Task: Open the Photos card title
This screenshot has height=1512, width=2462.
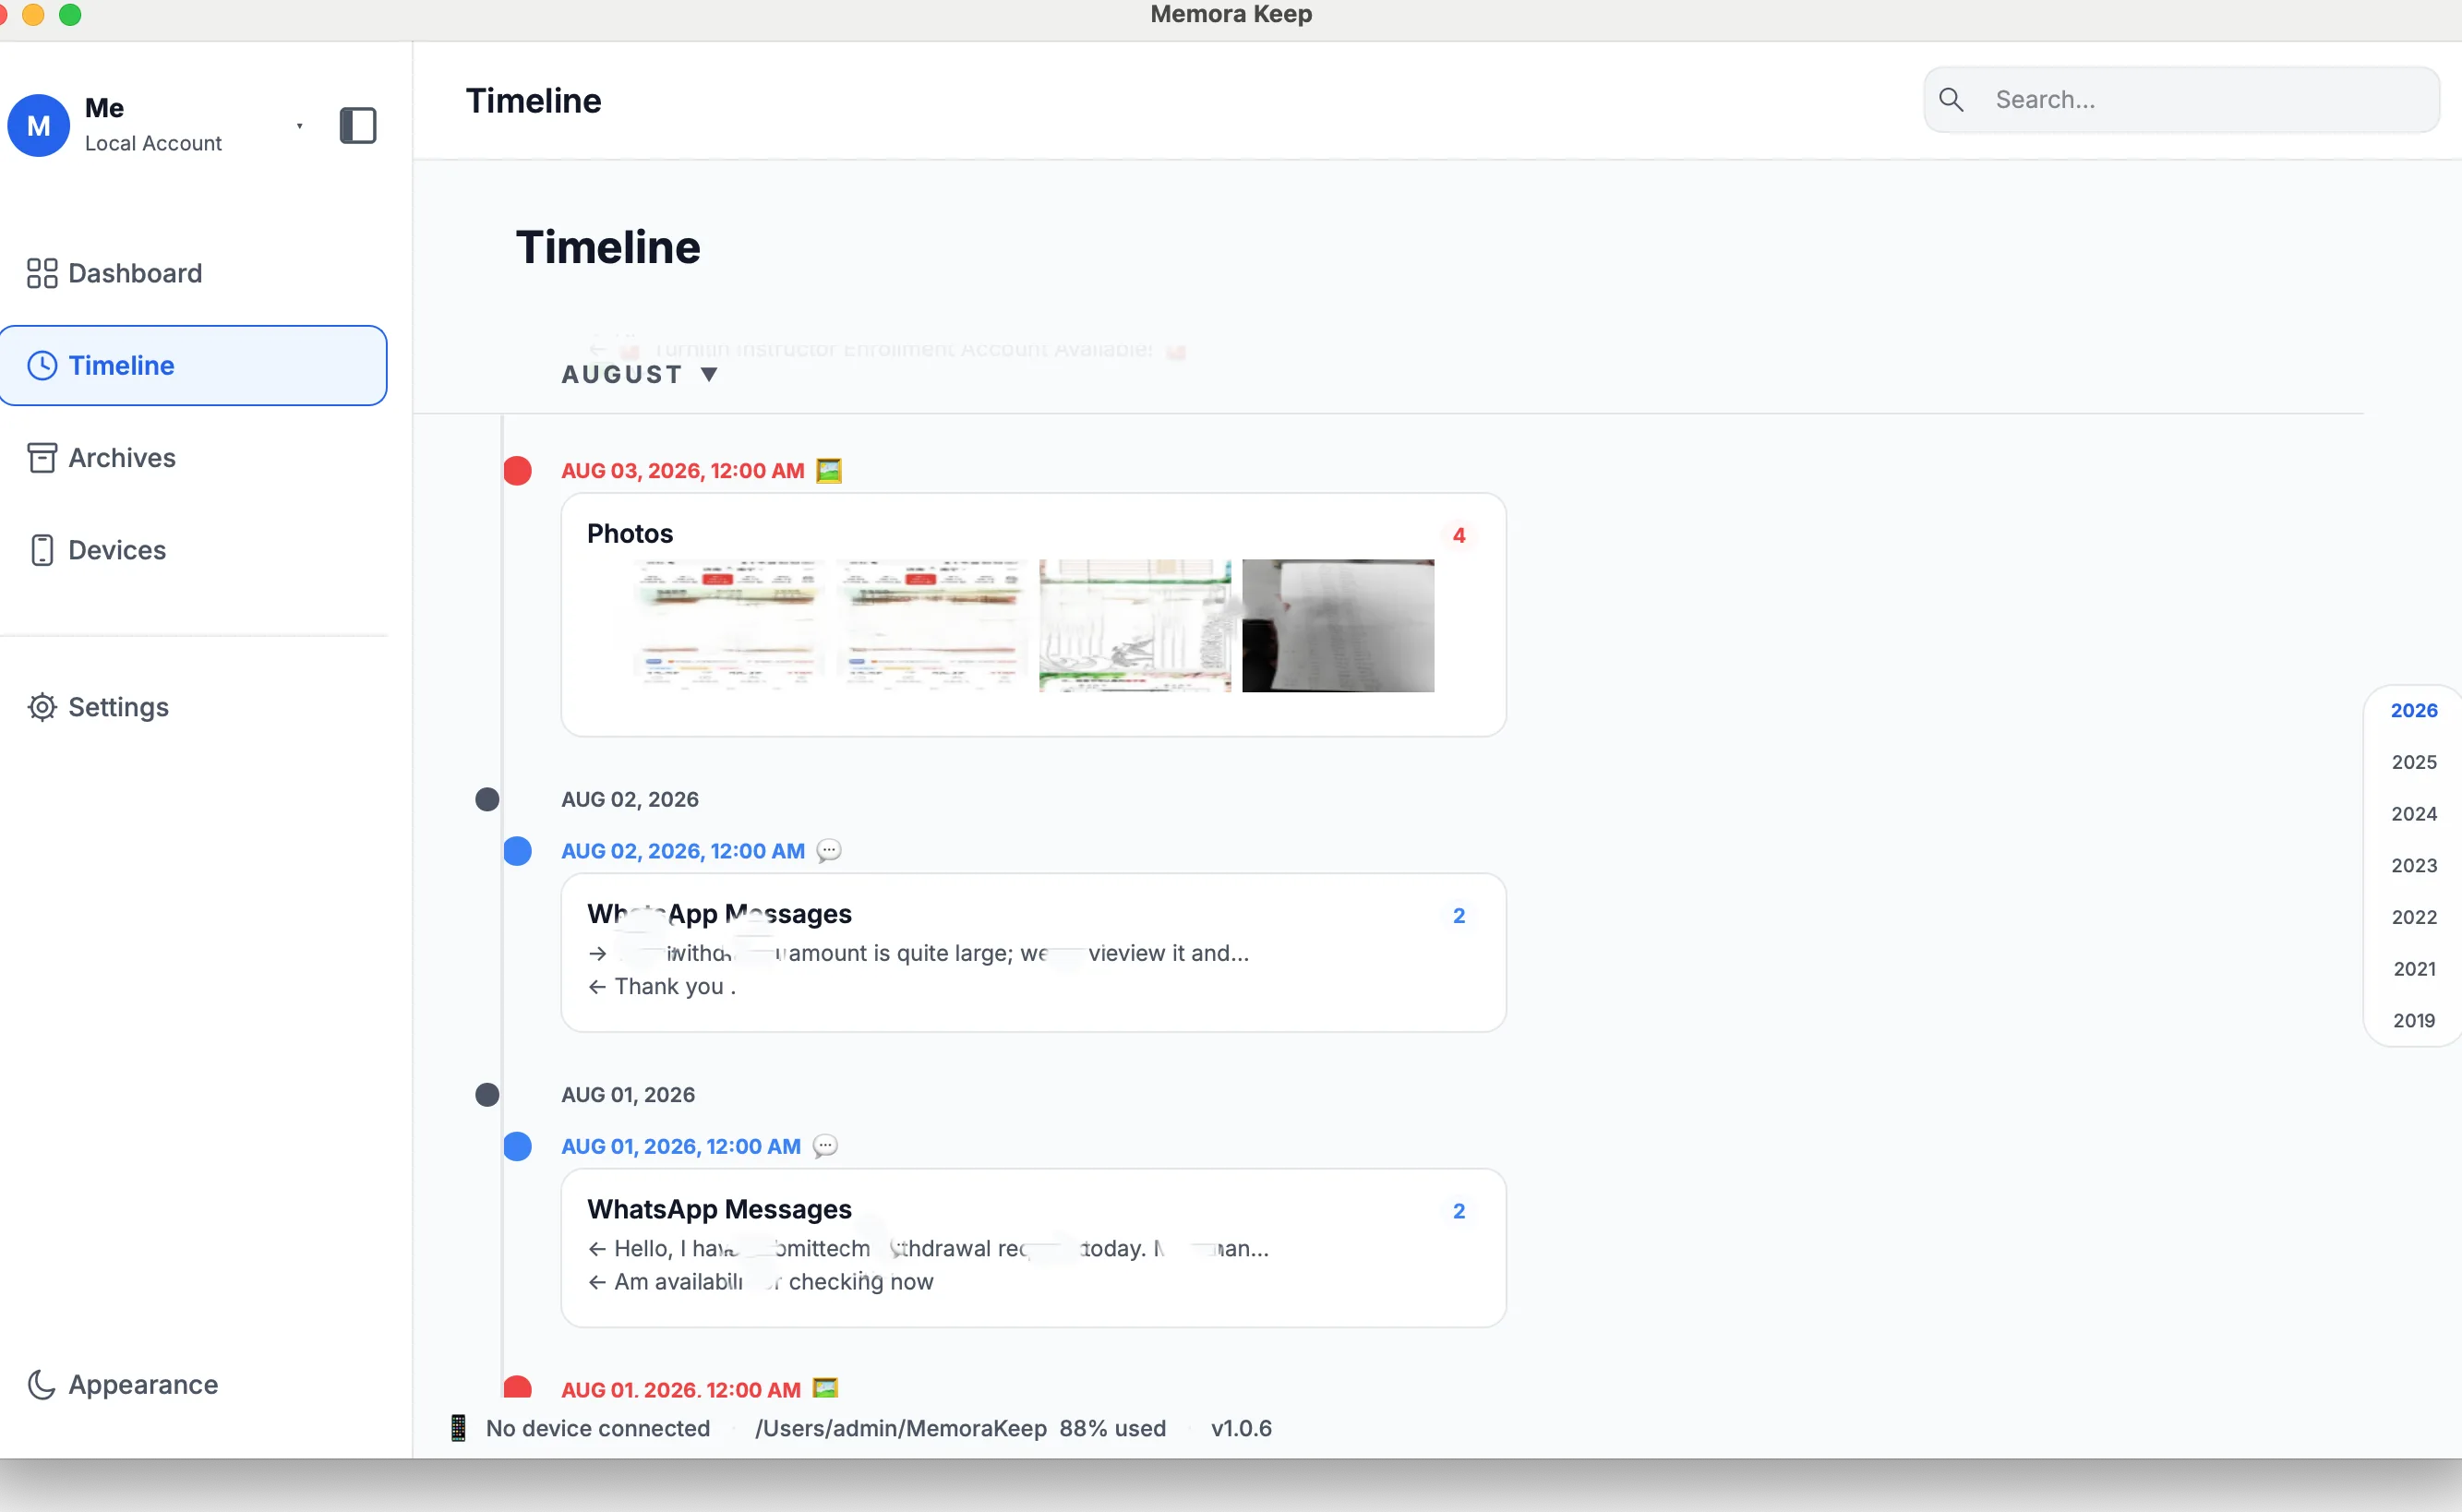Action: 630,533
